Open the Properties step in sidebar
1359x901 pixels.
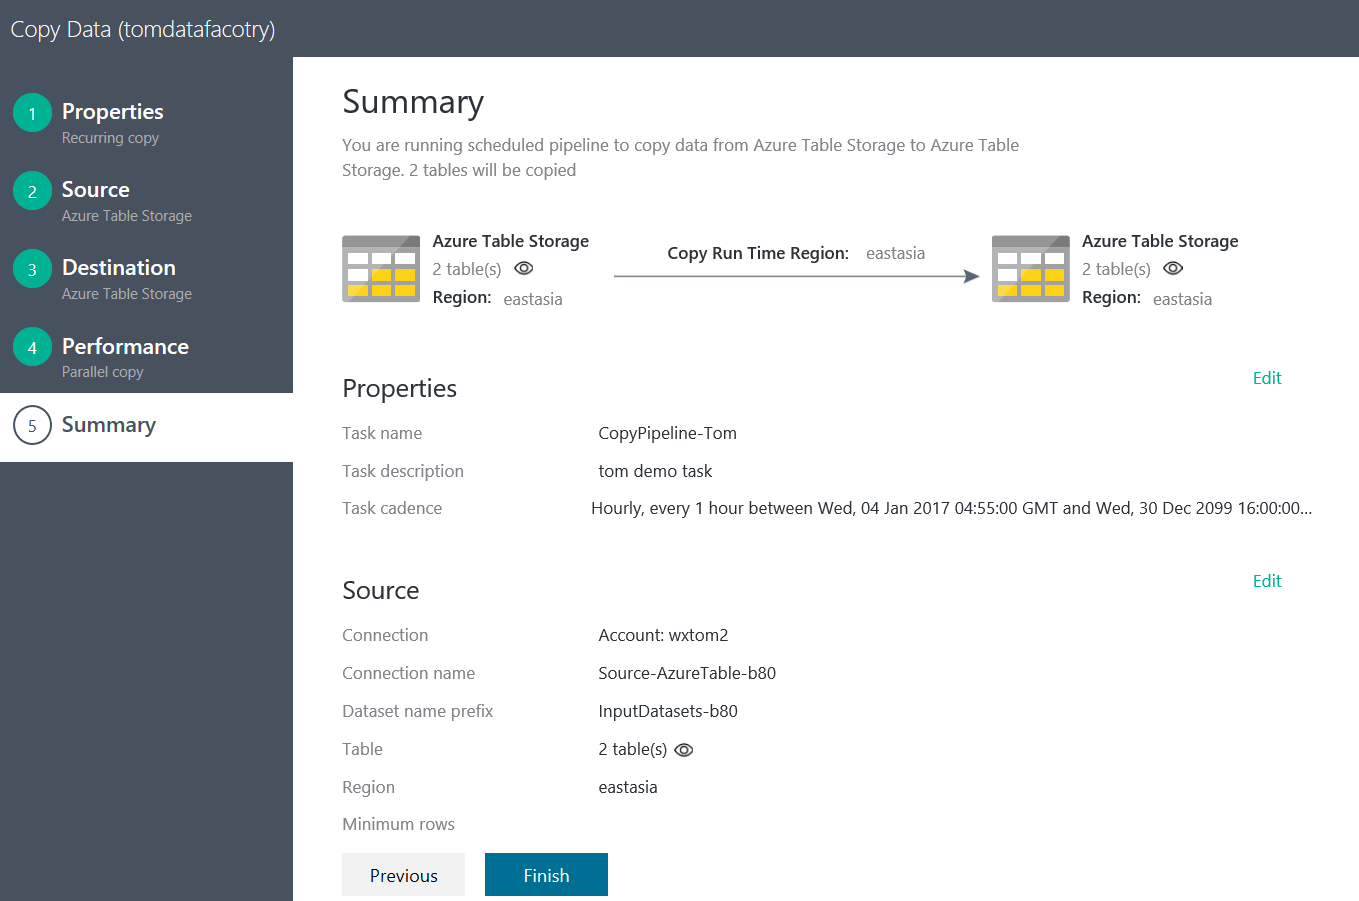[x=146, y=123]
